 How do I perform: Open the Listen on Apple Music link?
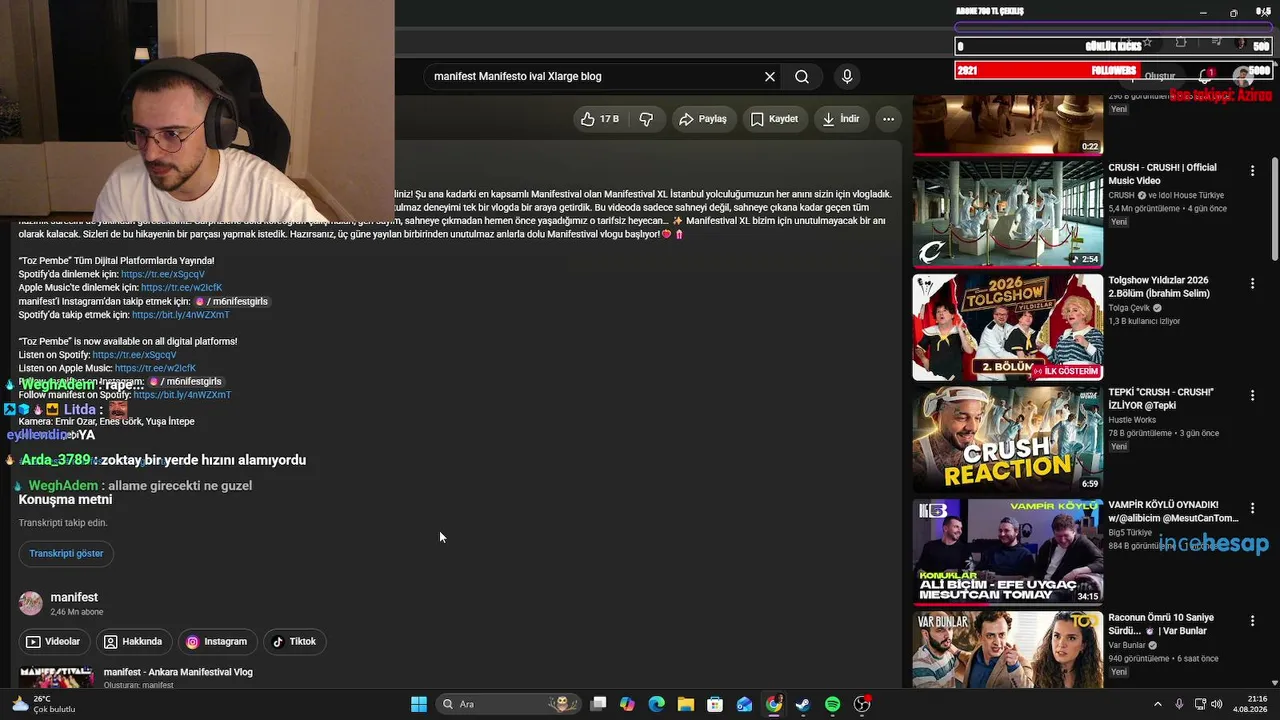click(155, 368)
